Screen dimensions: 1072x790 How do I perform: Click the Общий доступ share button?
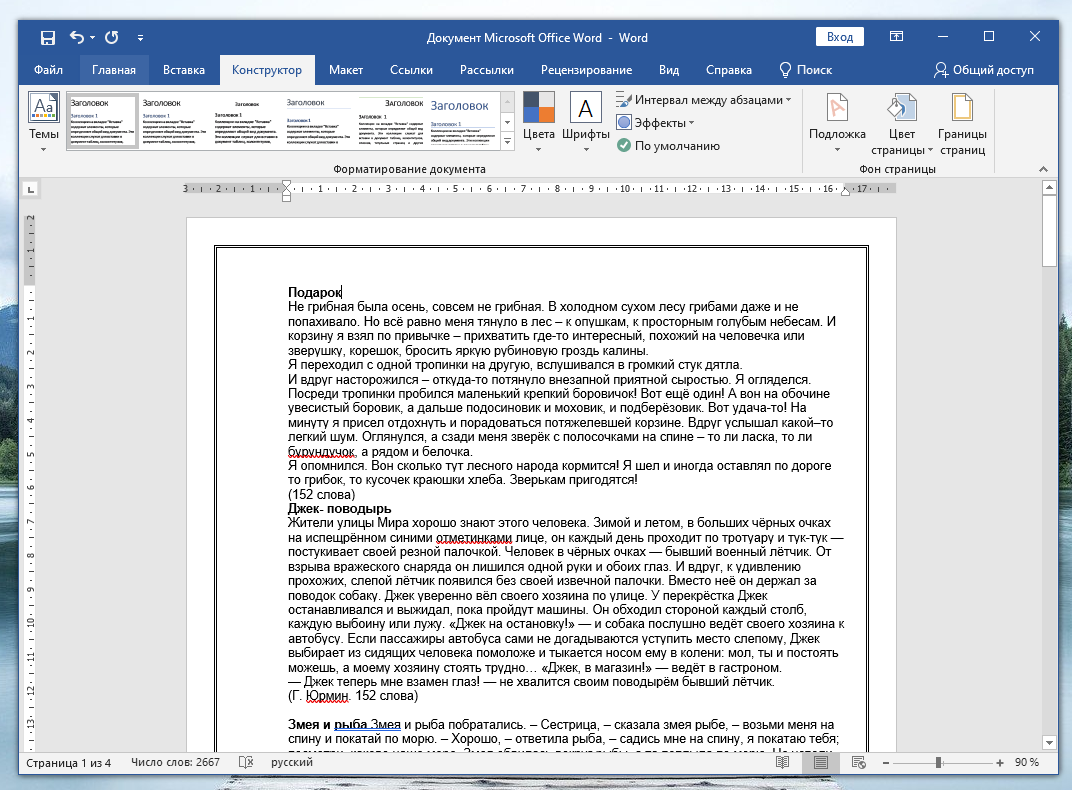(x=984, y=70)
